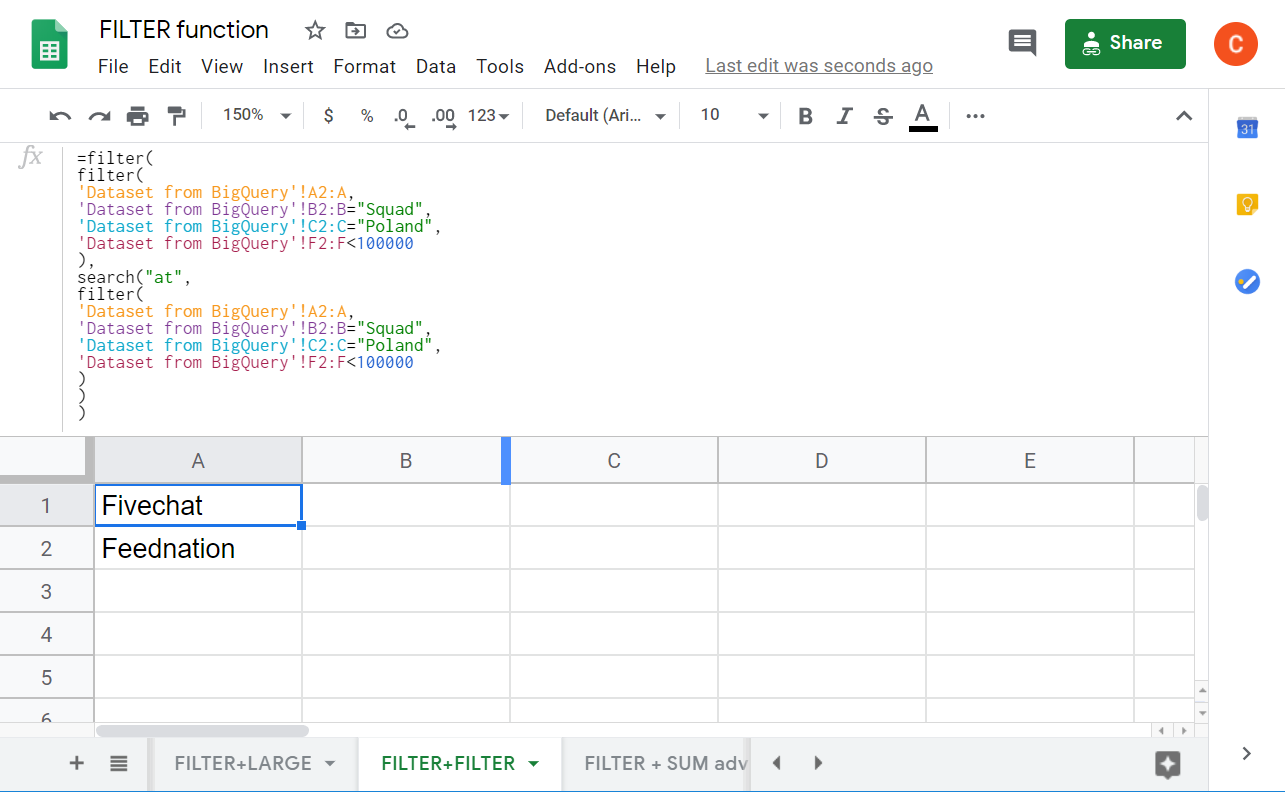Viewport: 1285px width, 792px height.
Task: Toggle italic formatting
Action: (844, 115)
